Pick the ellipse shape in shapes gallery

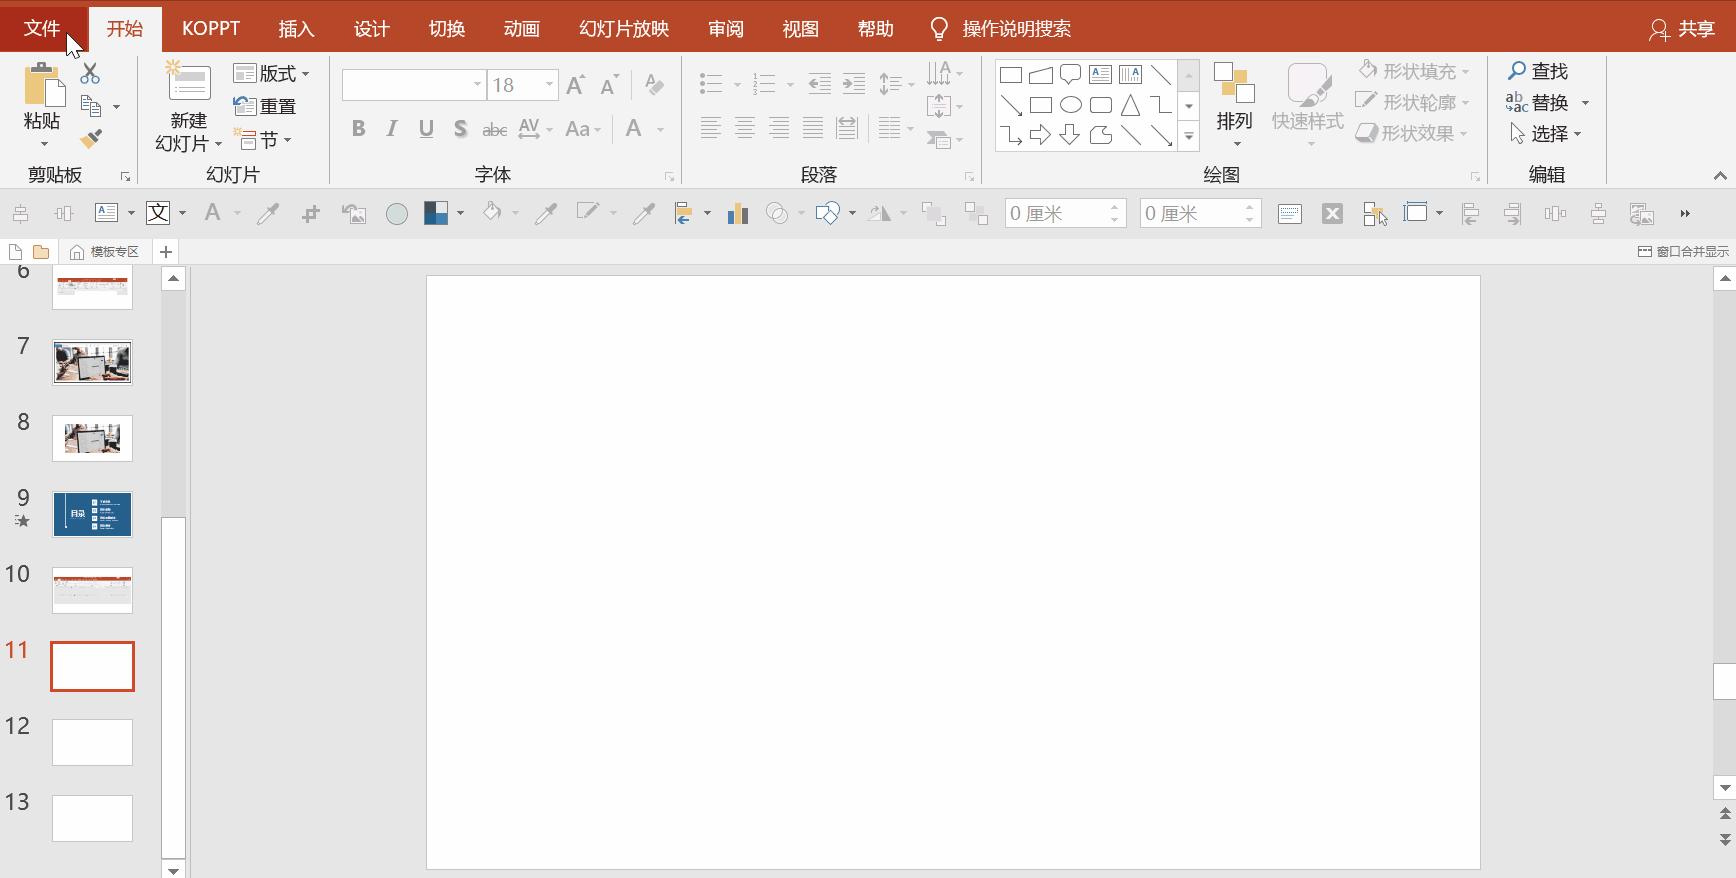pyautogui.click(x=1070, y=105)
